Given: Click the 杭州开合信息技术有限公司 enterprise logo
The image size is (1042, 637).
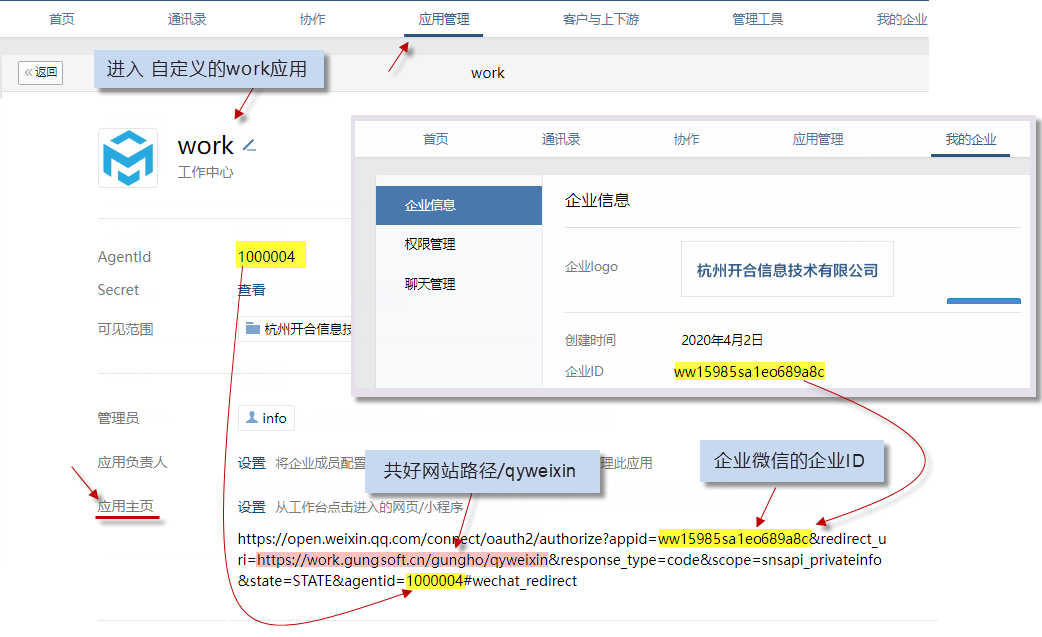Looking at the screenshot, I should tap(787, 269).
